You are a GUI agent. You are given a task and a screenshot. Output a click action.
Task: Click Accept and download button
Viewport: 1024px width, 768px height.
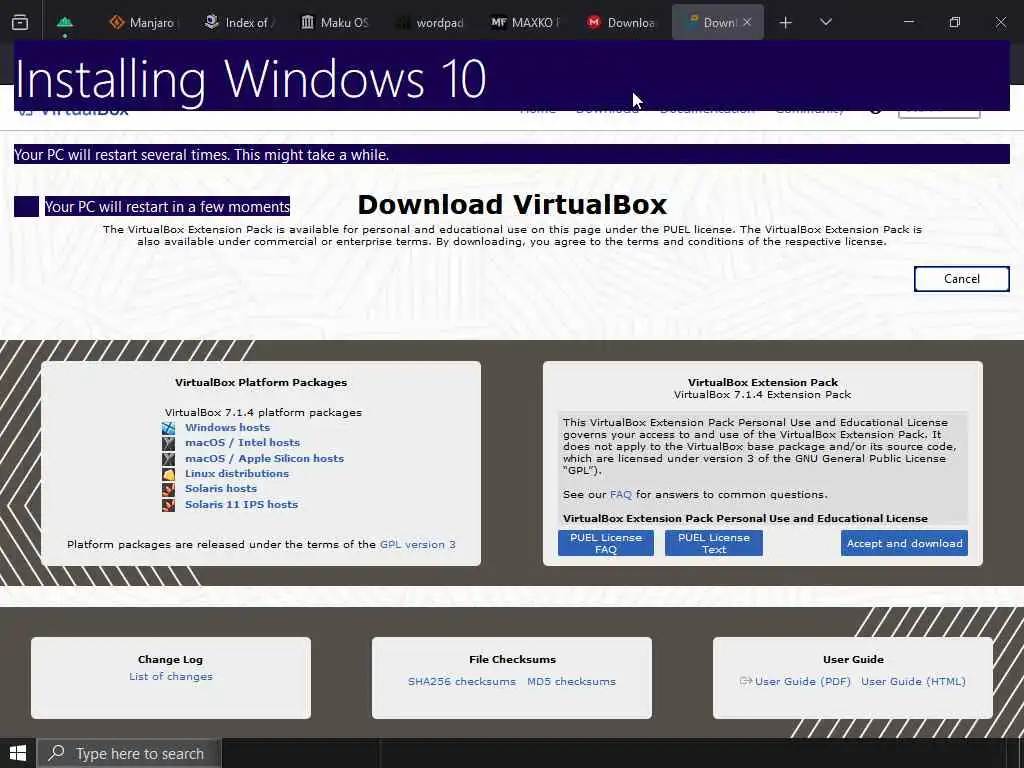(x=904, y=543)
